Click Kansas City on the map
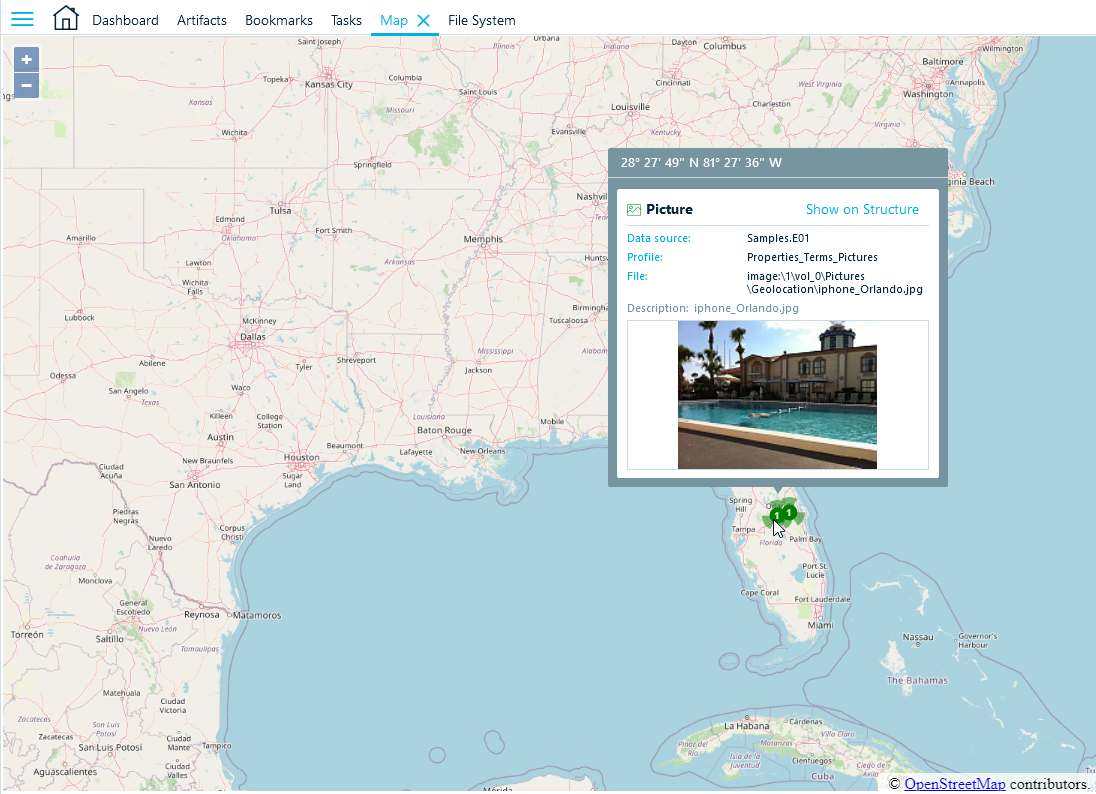The image size is (1096, 794). click(329, 85)
